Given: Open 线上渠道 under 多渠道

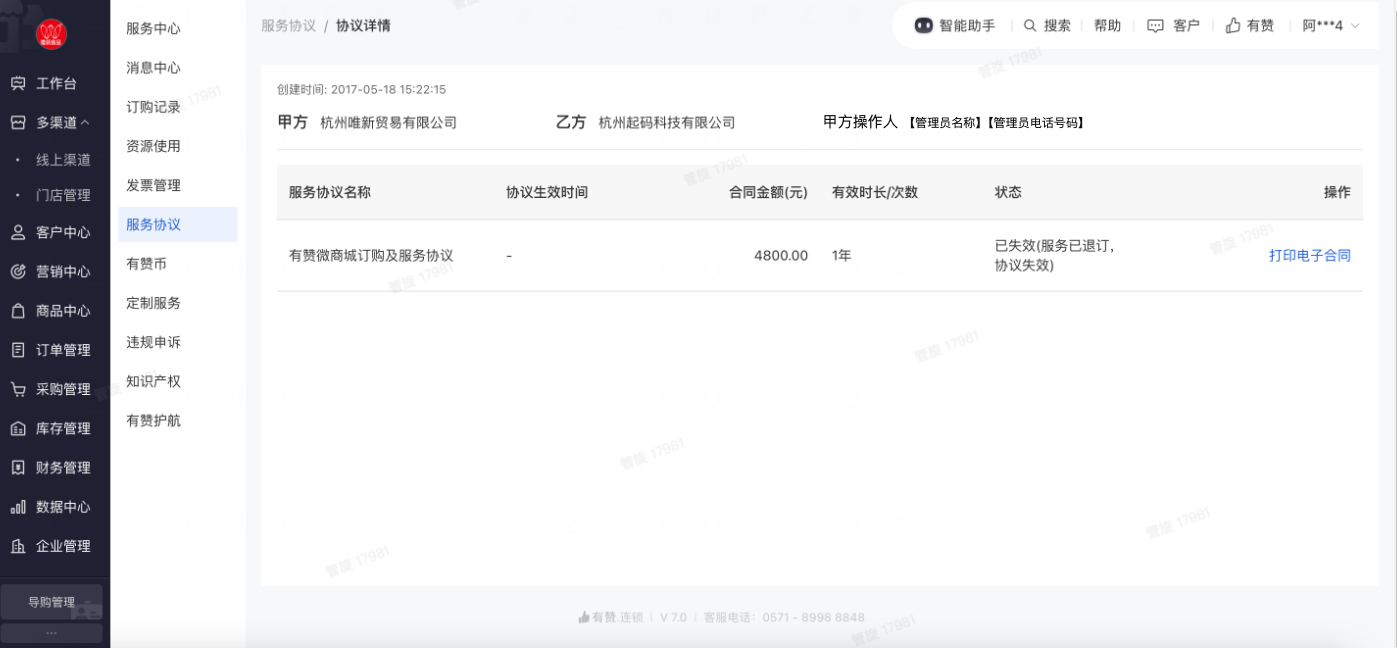Looking at the screenshot, I should (63, 160).
